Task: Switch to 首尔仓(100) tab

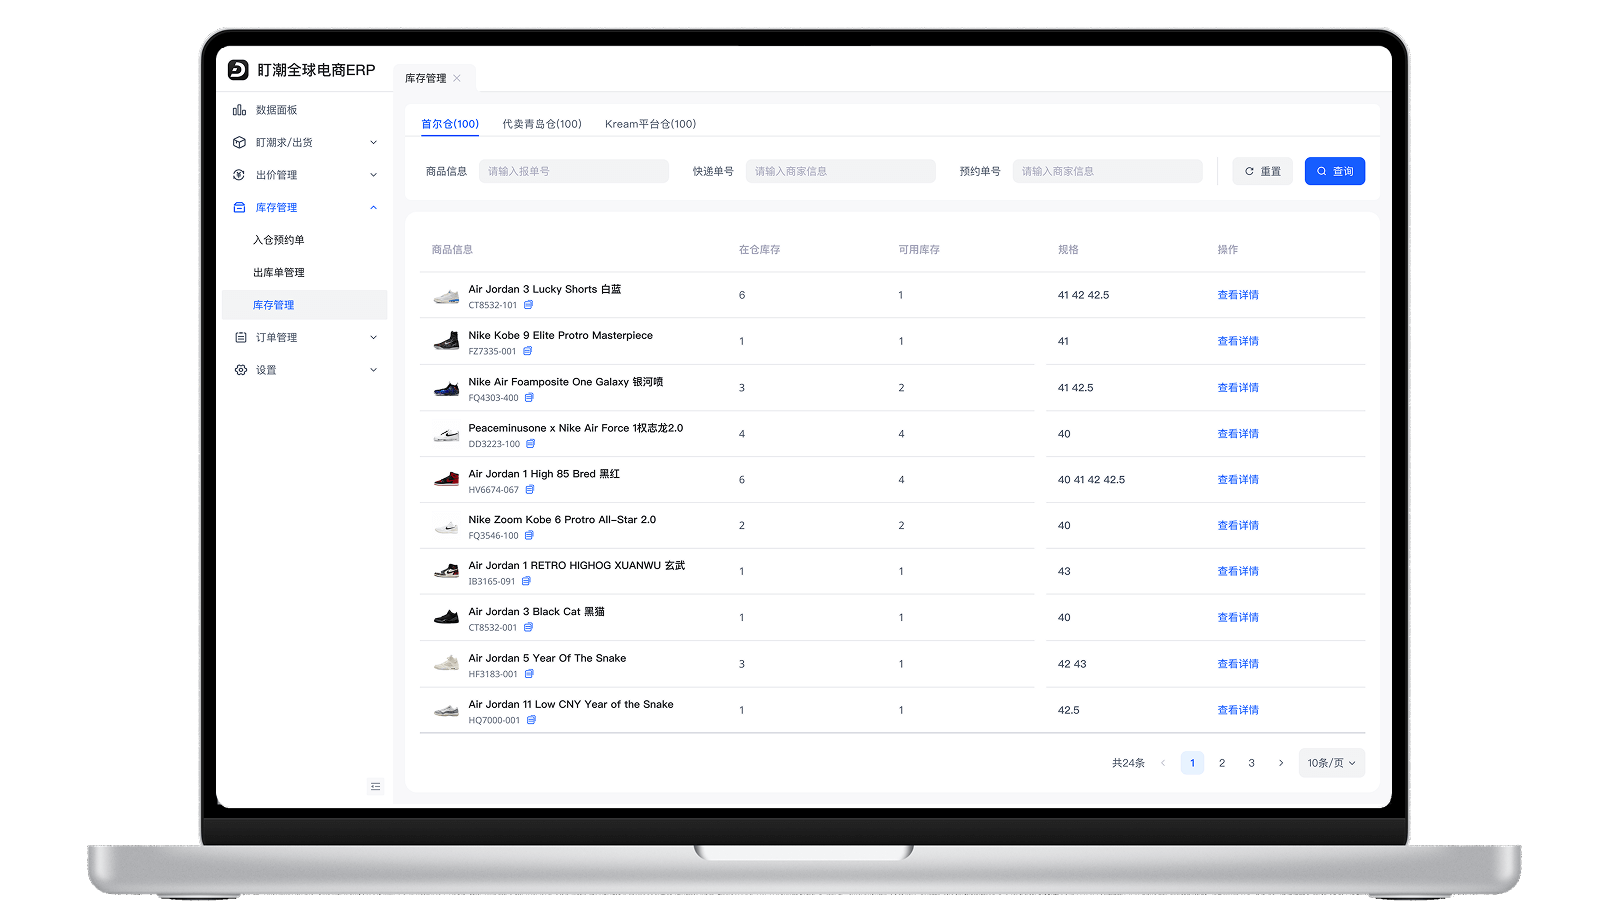Action: (x=450, y=124)
